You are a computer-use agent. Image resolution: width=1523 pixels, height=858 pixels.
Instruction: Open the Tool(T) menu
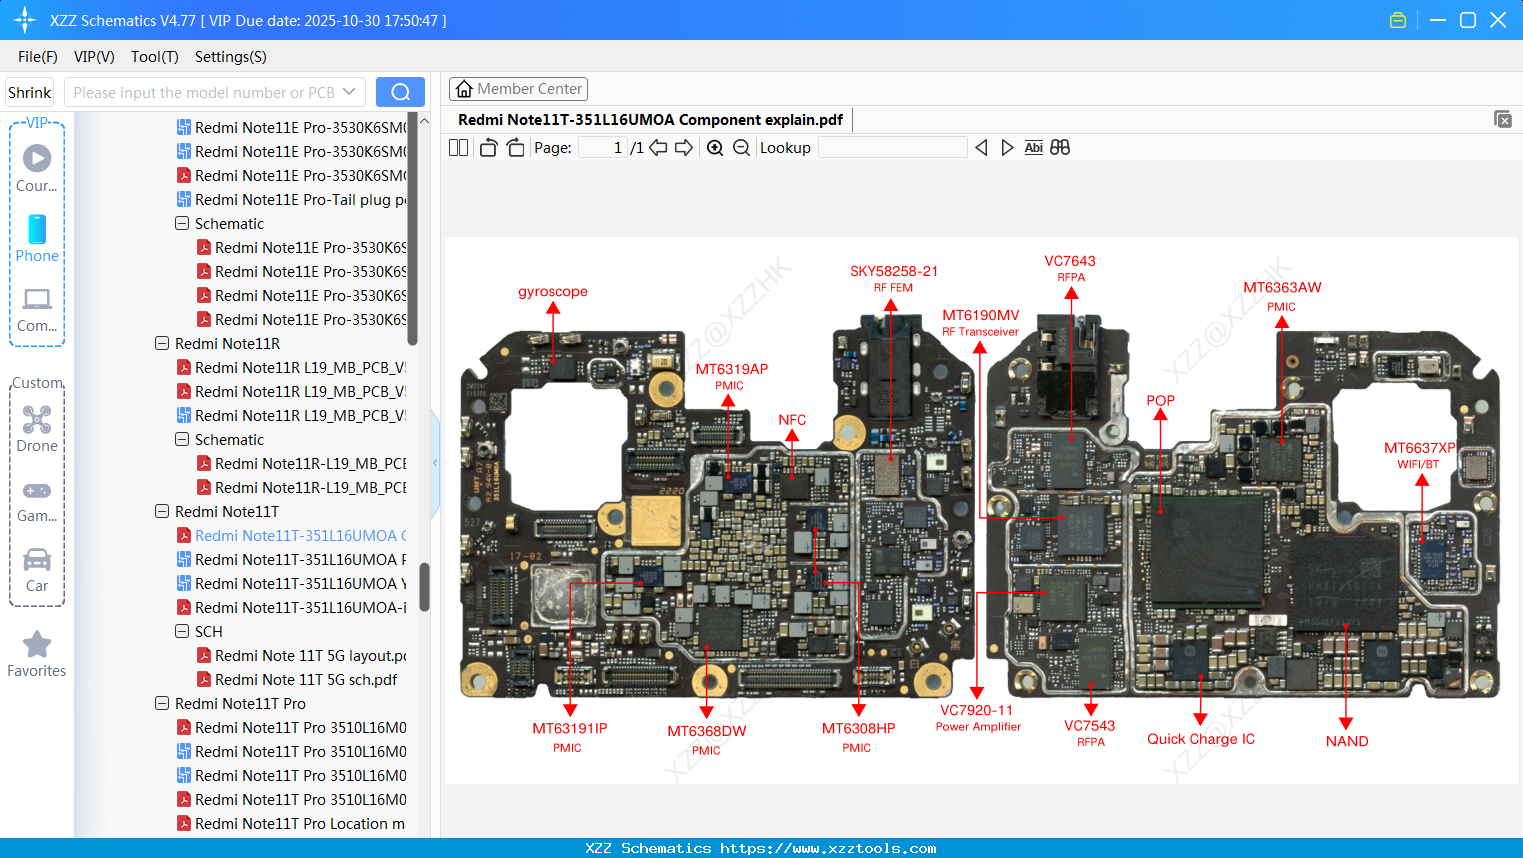pos(154,57)
